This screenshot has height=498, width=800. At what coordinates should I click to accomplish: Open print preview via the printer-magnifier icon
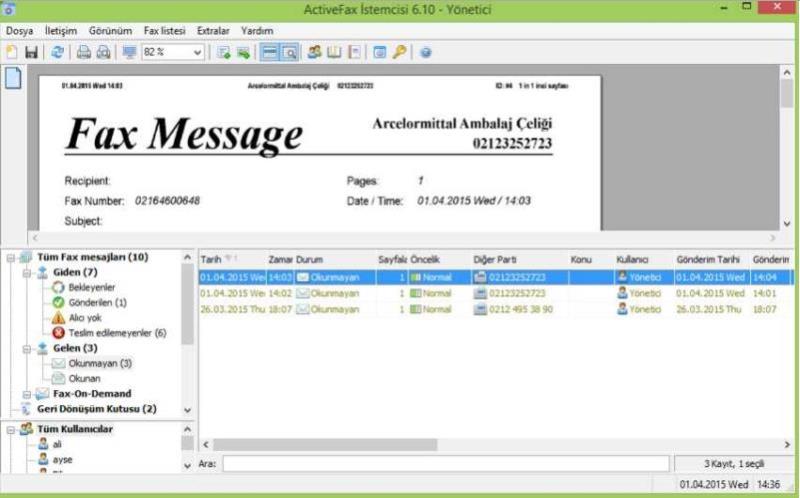point(104,52)
